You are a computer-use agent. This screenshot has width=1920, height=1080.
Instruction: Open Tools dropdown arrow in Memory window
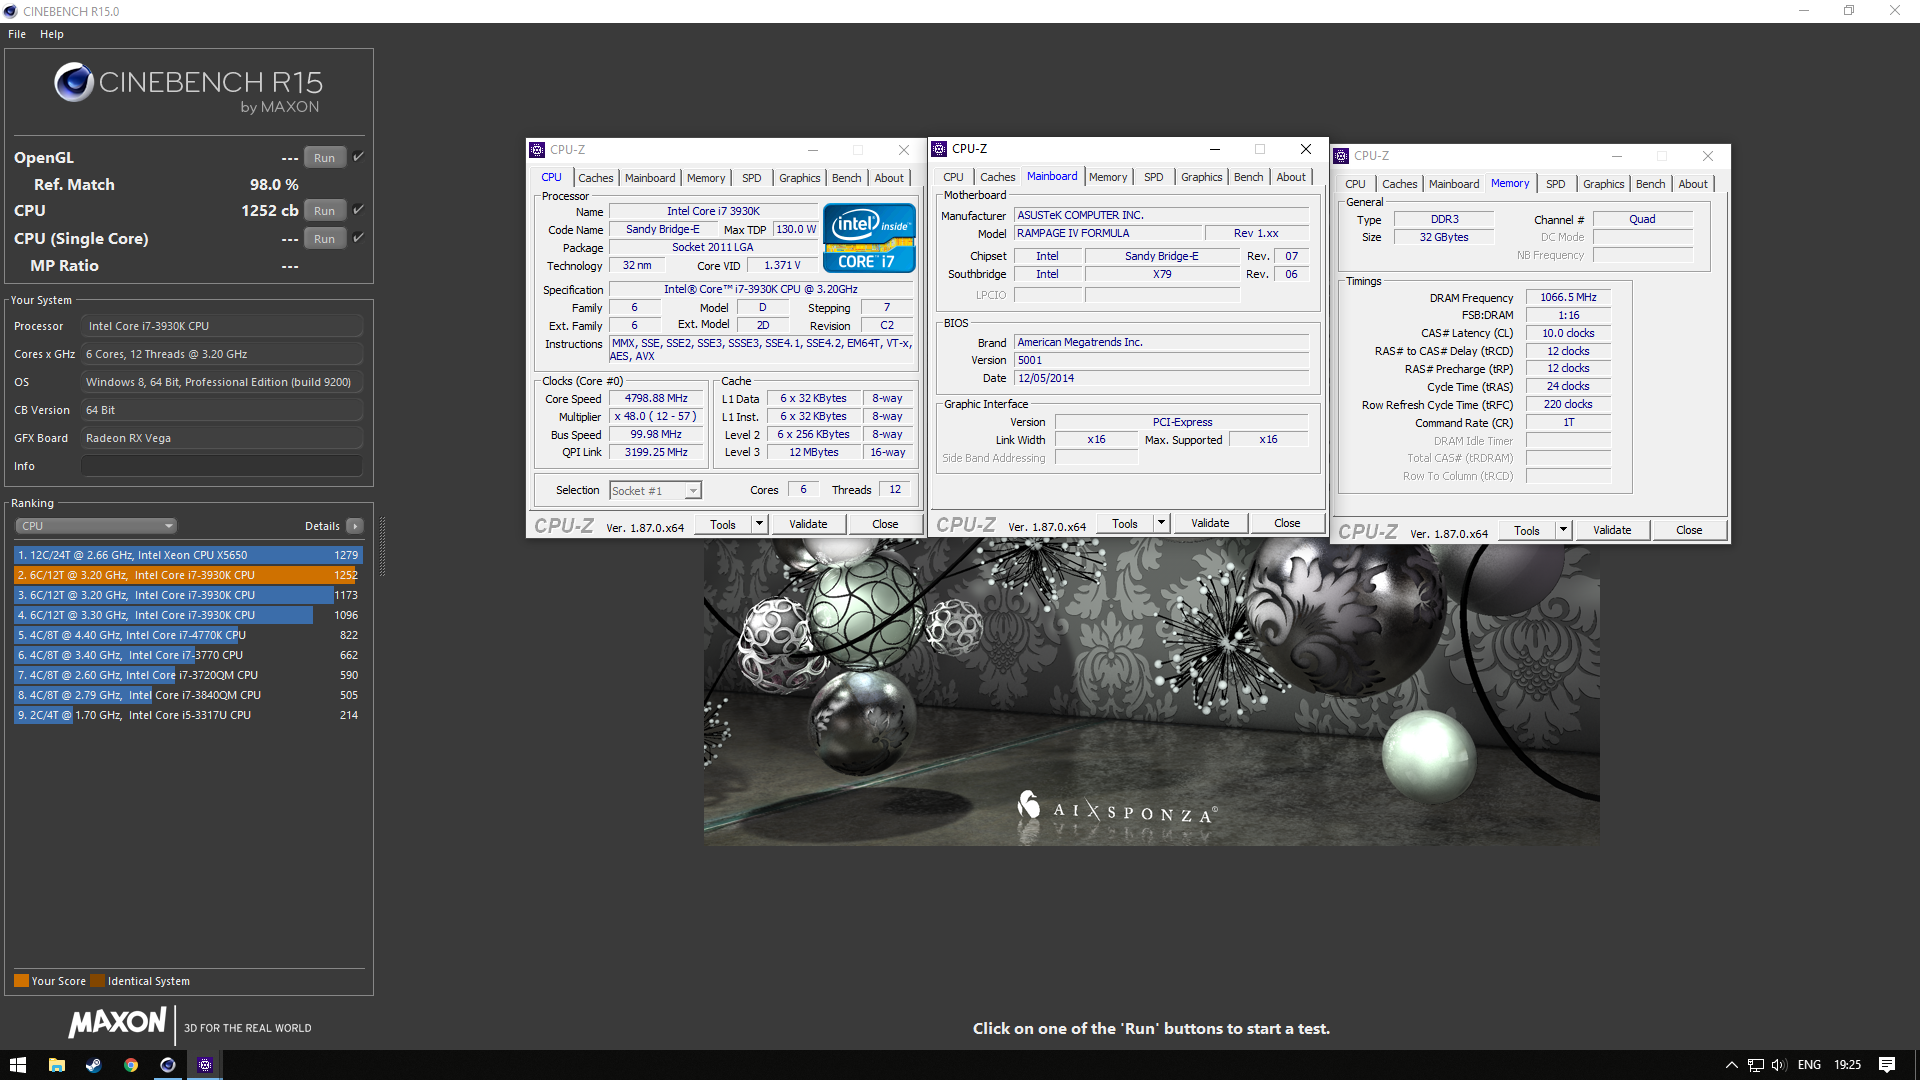click(x=1563, y=530)
